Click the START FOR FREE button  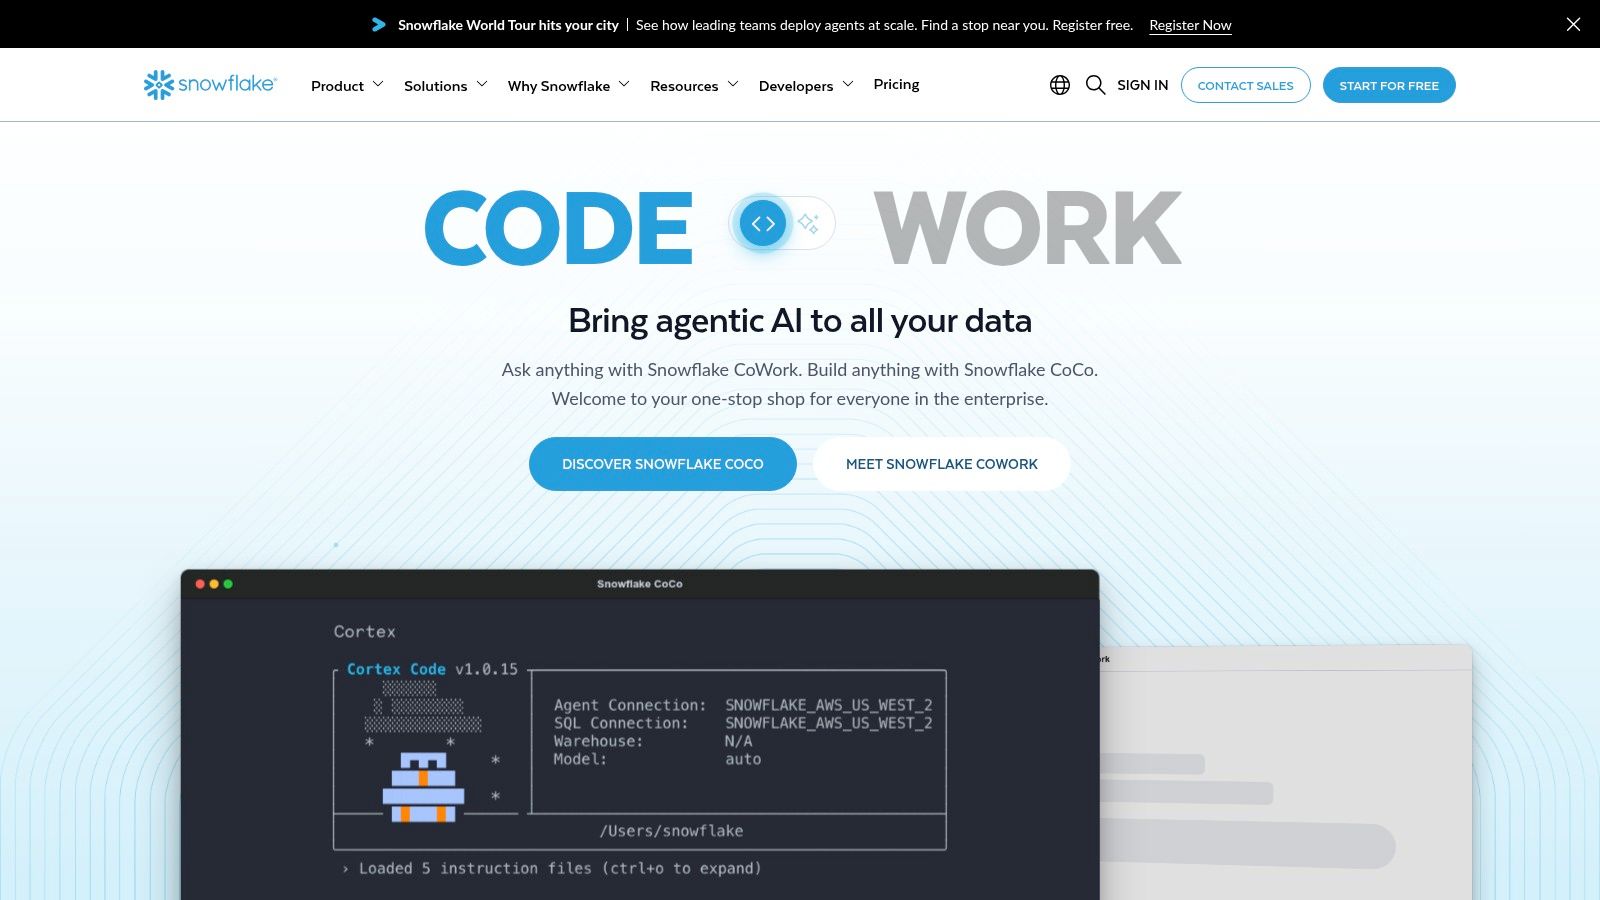pos(1389,85)
